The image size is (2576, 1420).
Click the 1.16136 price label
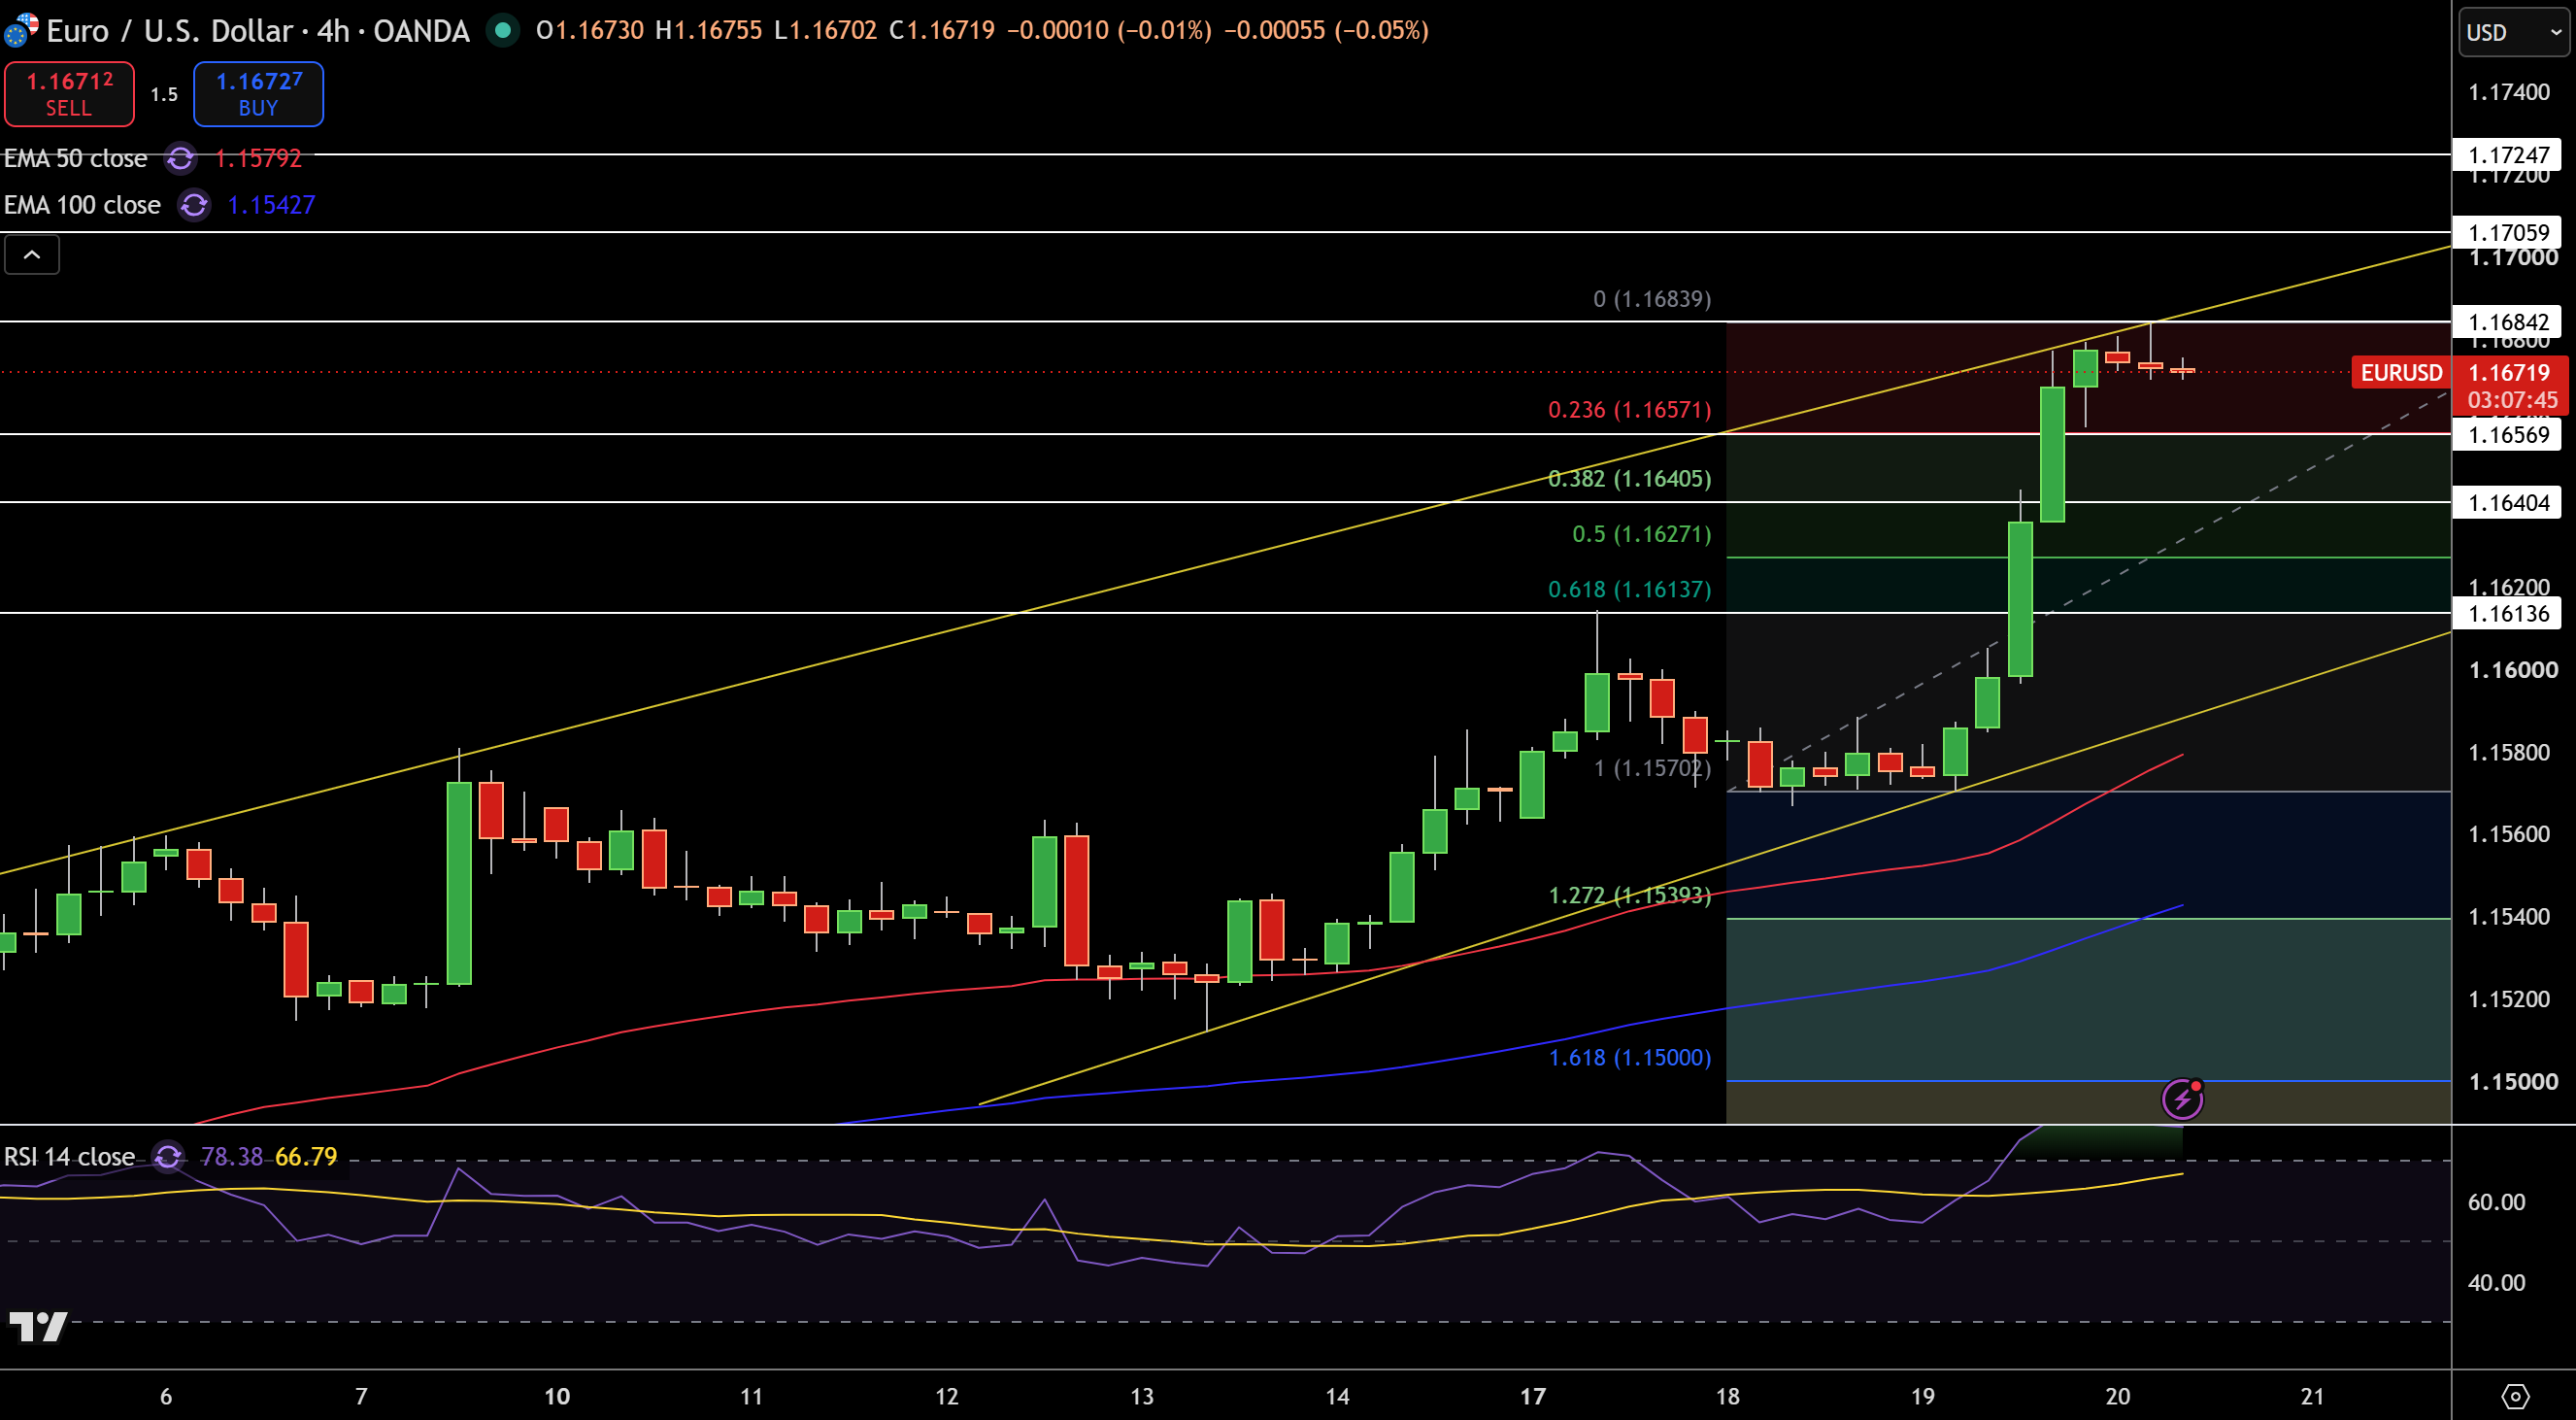click(2507, 614)
